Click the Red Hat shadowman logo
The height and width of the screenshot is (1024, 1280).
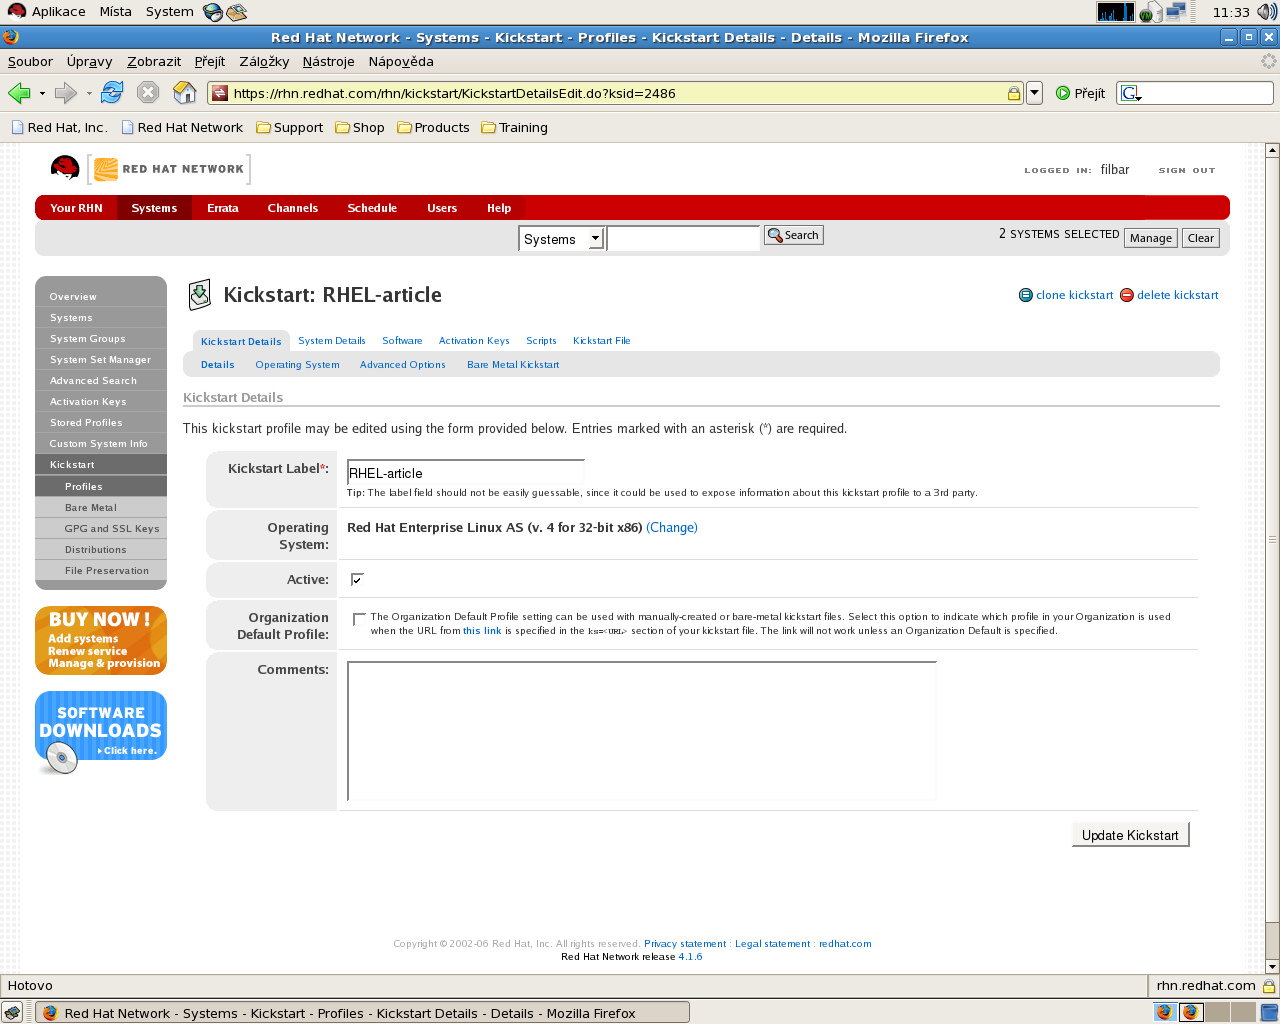coord(65,168)
